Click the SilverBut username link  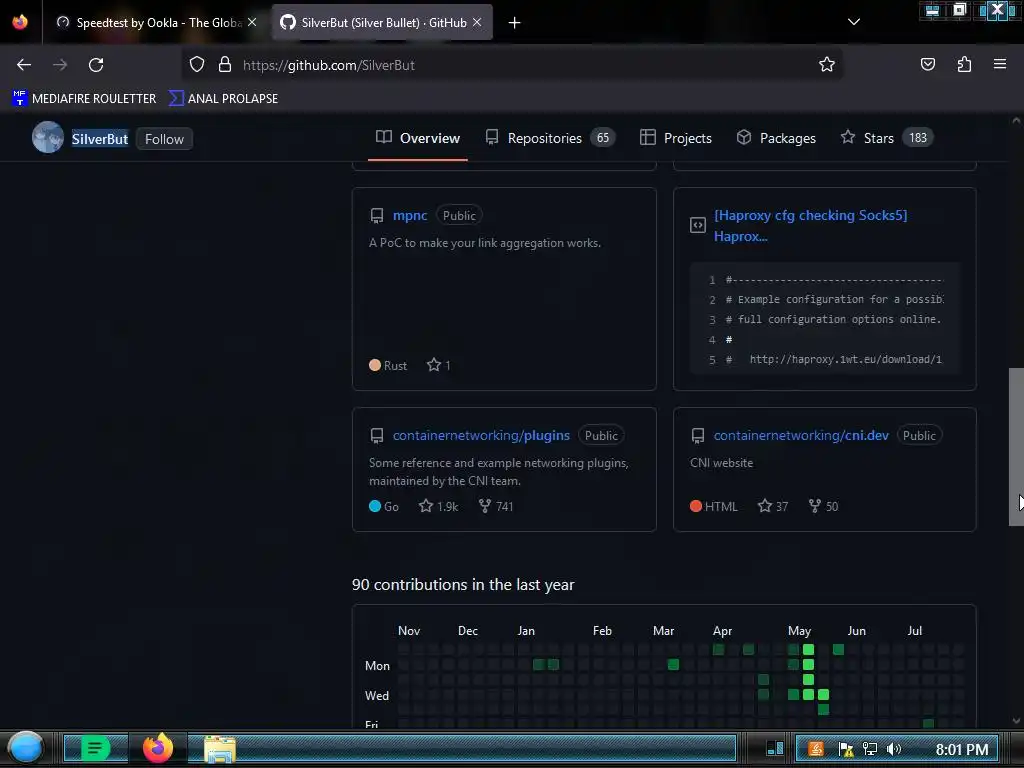point(100,139)
